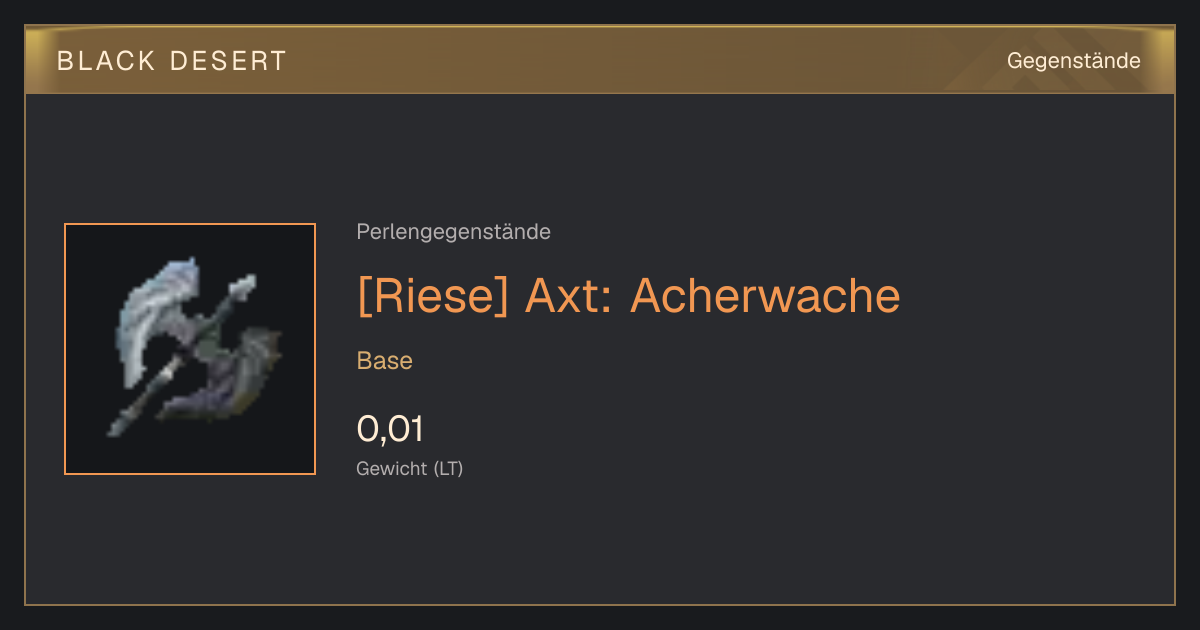Click the word Acherwache in title
The width and height of the screenshot is (1200, 630).
point(766,296)
